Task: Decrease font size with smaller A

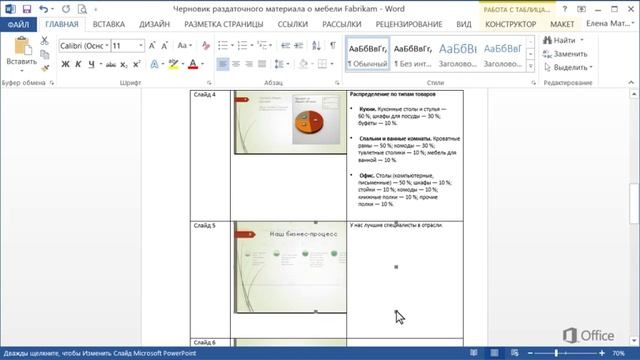Action: pos(164,46)
